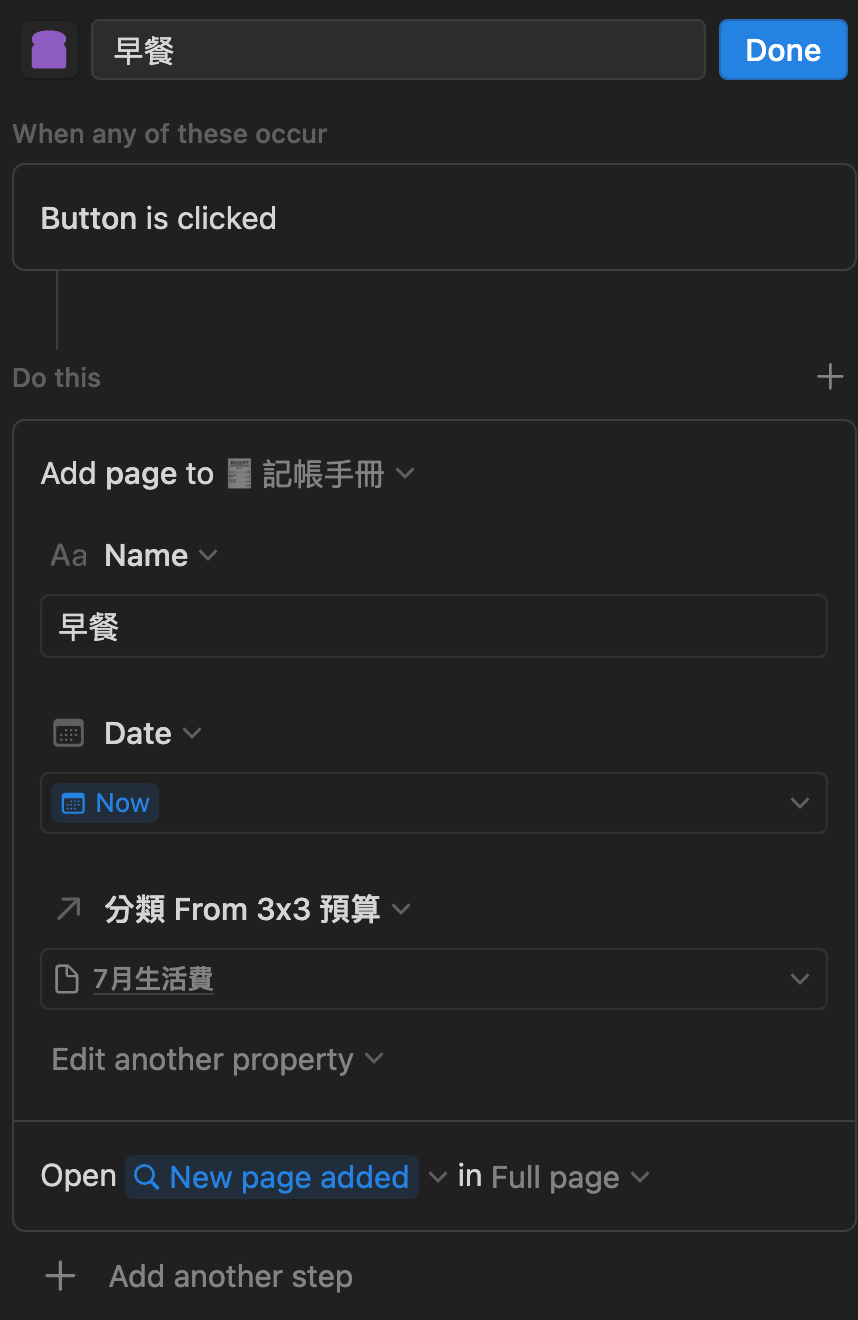Select the Now date token
The image size is (858, 1320).
tap(105, 803)
